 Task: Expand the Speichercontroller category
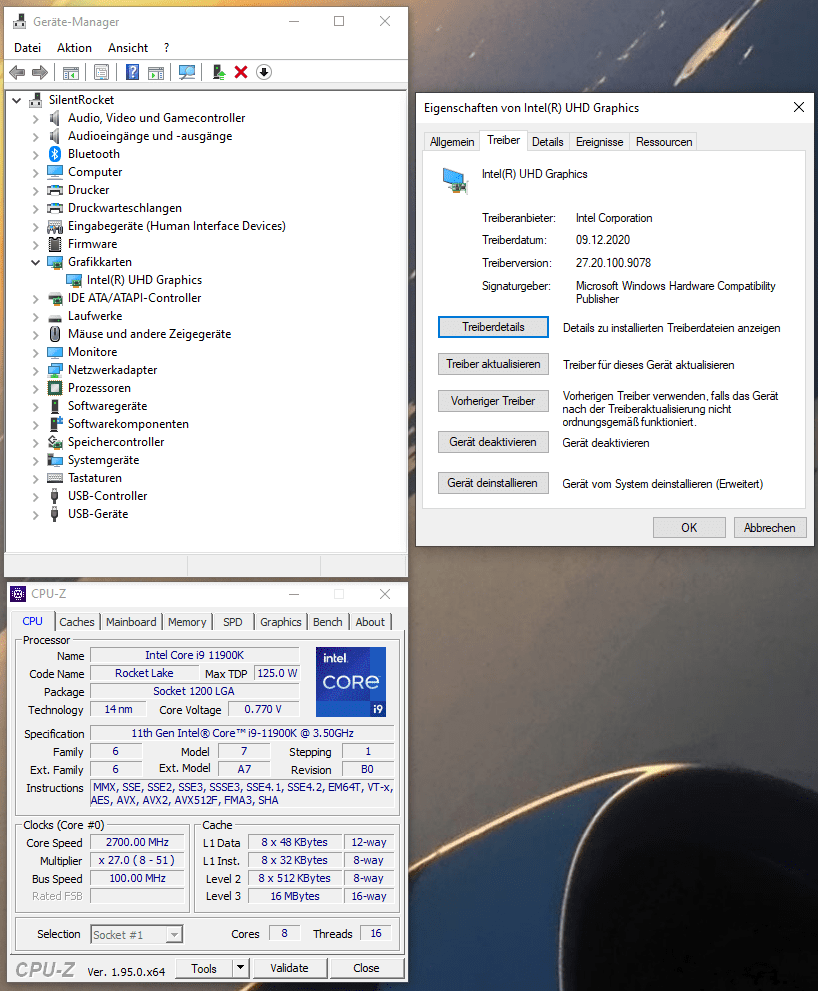point(35,442)
